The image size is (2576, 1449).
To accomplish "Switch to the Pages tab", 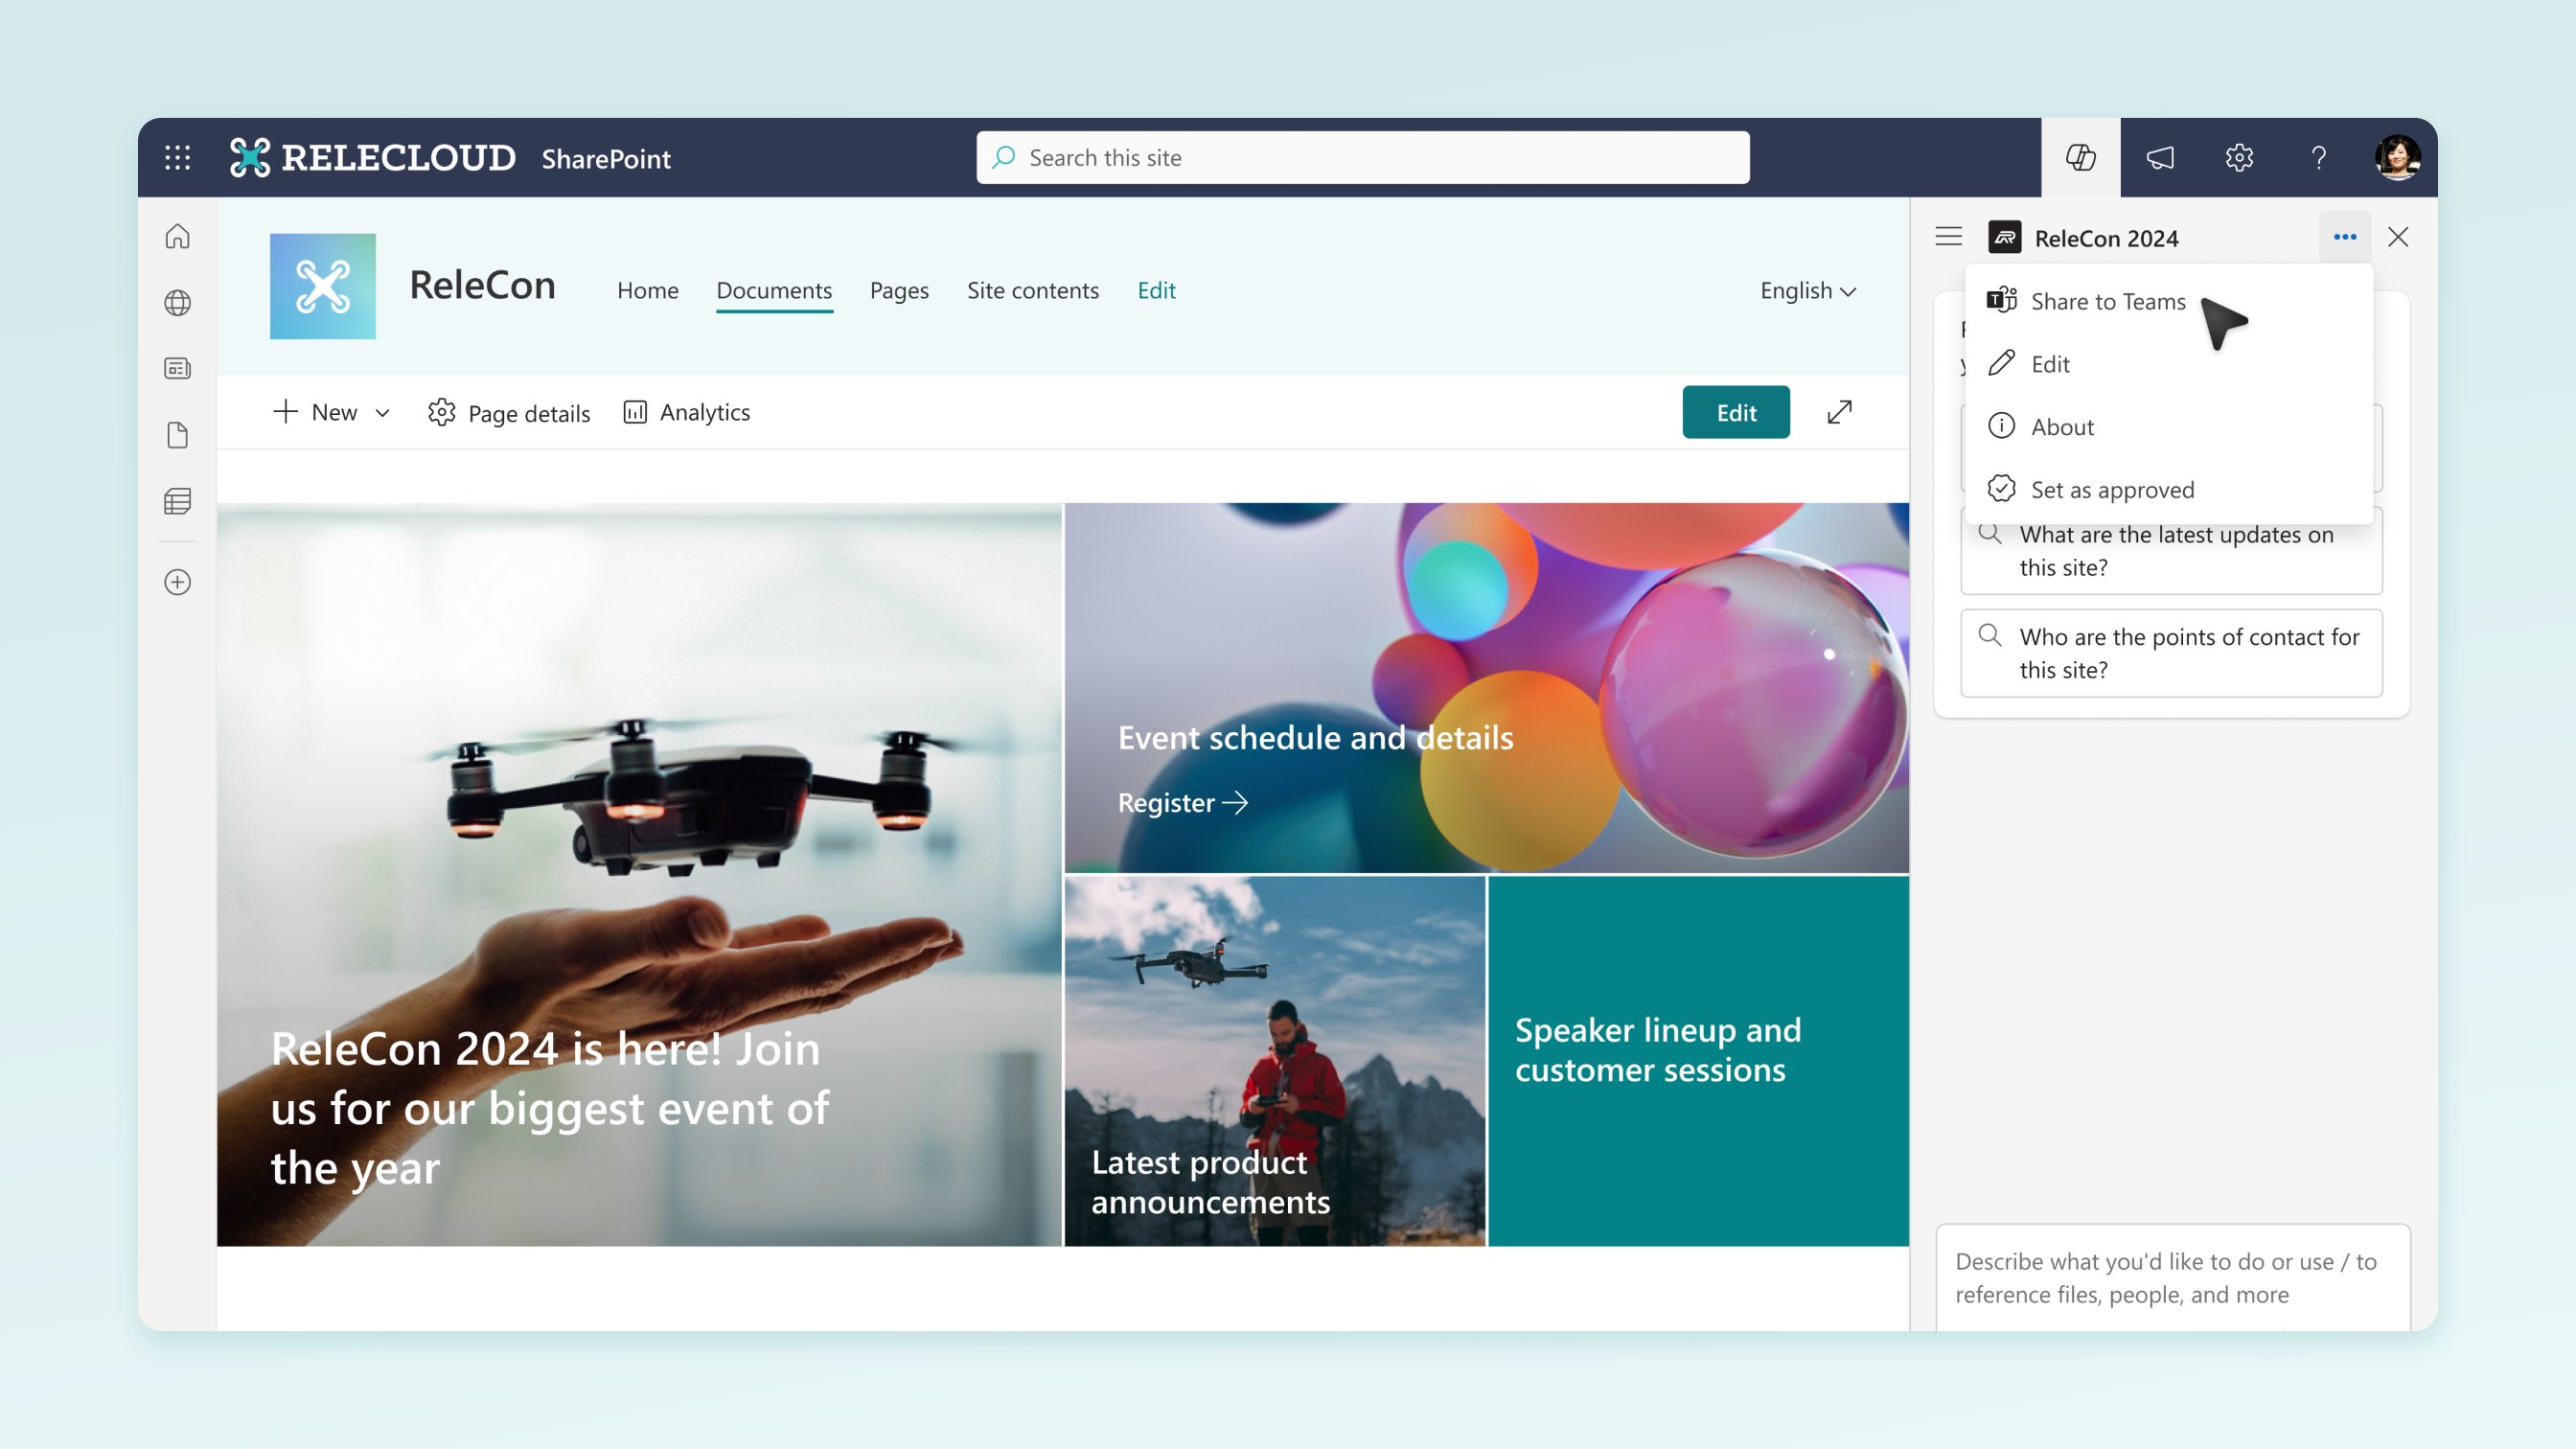I will (x=899, y=288).
